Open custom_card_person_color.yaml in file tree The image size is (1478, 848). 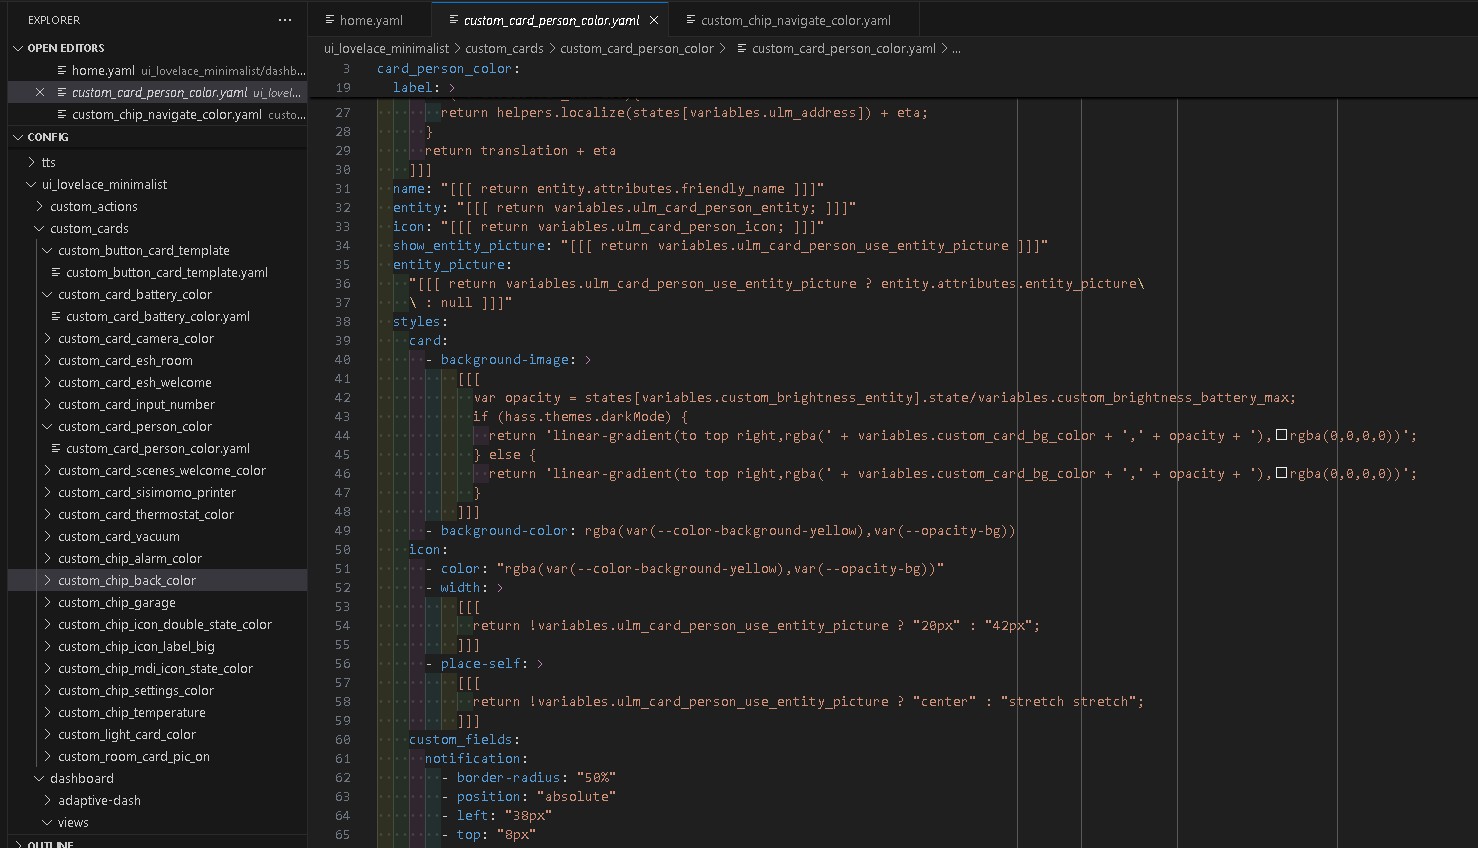[158, 448]
